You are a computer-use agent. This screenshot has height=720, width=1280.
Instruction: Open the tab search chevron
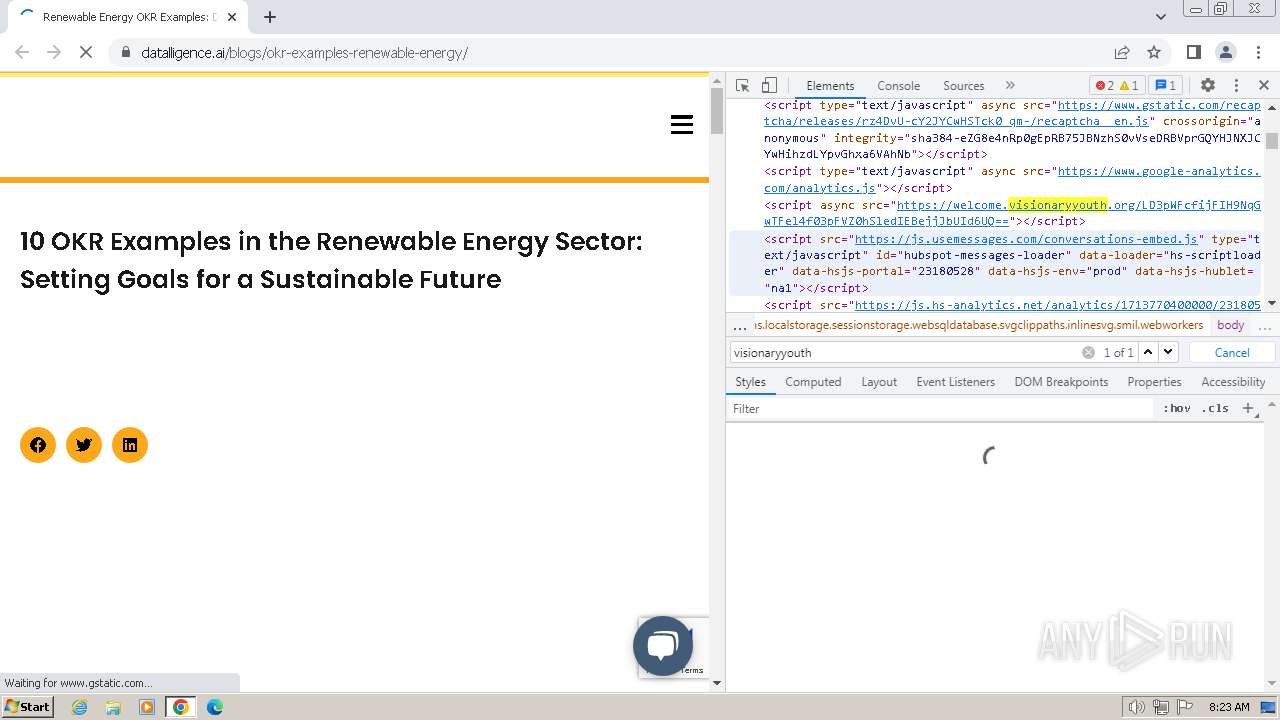[1161, 17]
